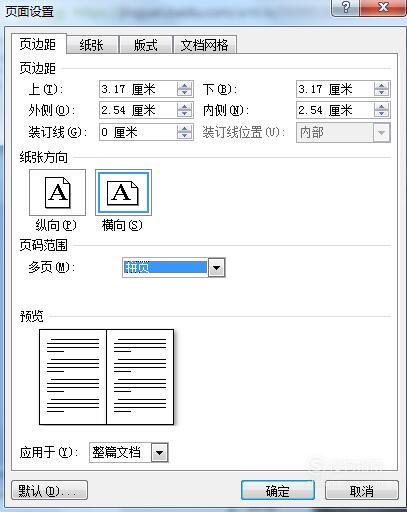
Task: Click the two-page preview thumbnail
Action: pos(107,377)
